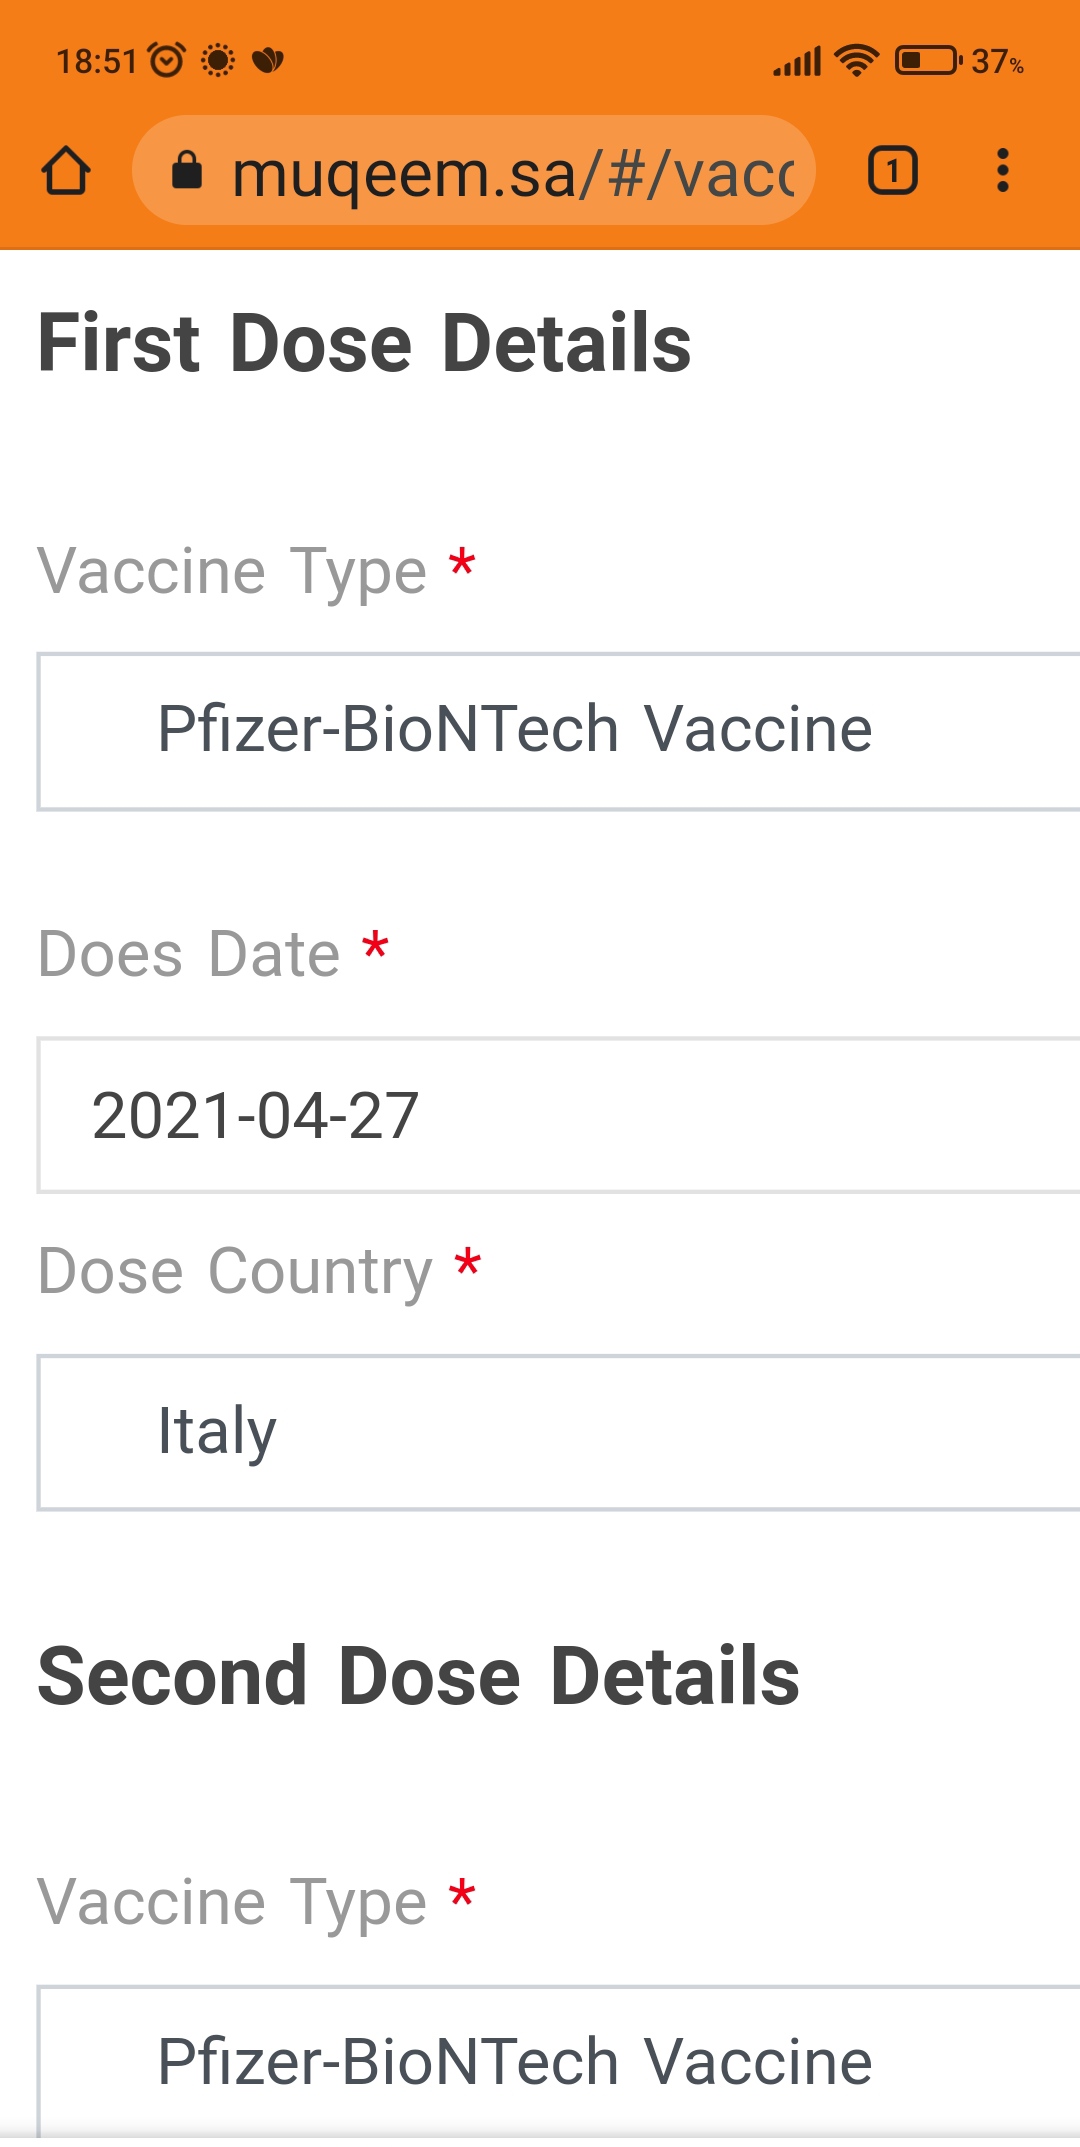Tap the cellular signal strength icon

[x=797, y=61]
